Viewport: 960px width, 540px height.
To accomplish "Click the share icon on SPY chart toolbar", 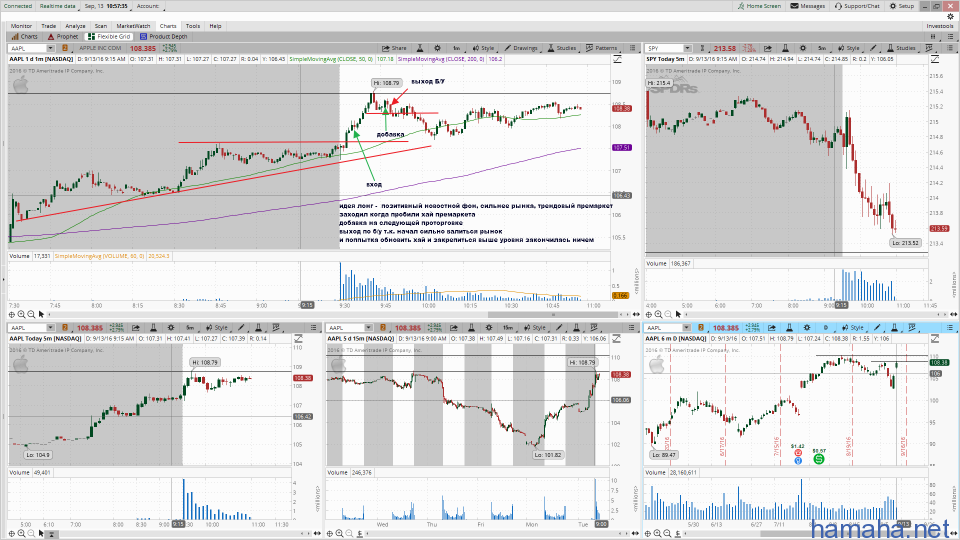I will coord(768,48).
